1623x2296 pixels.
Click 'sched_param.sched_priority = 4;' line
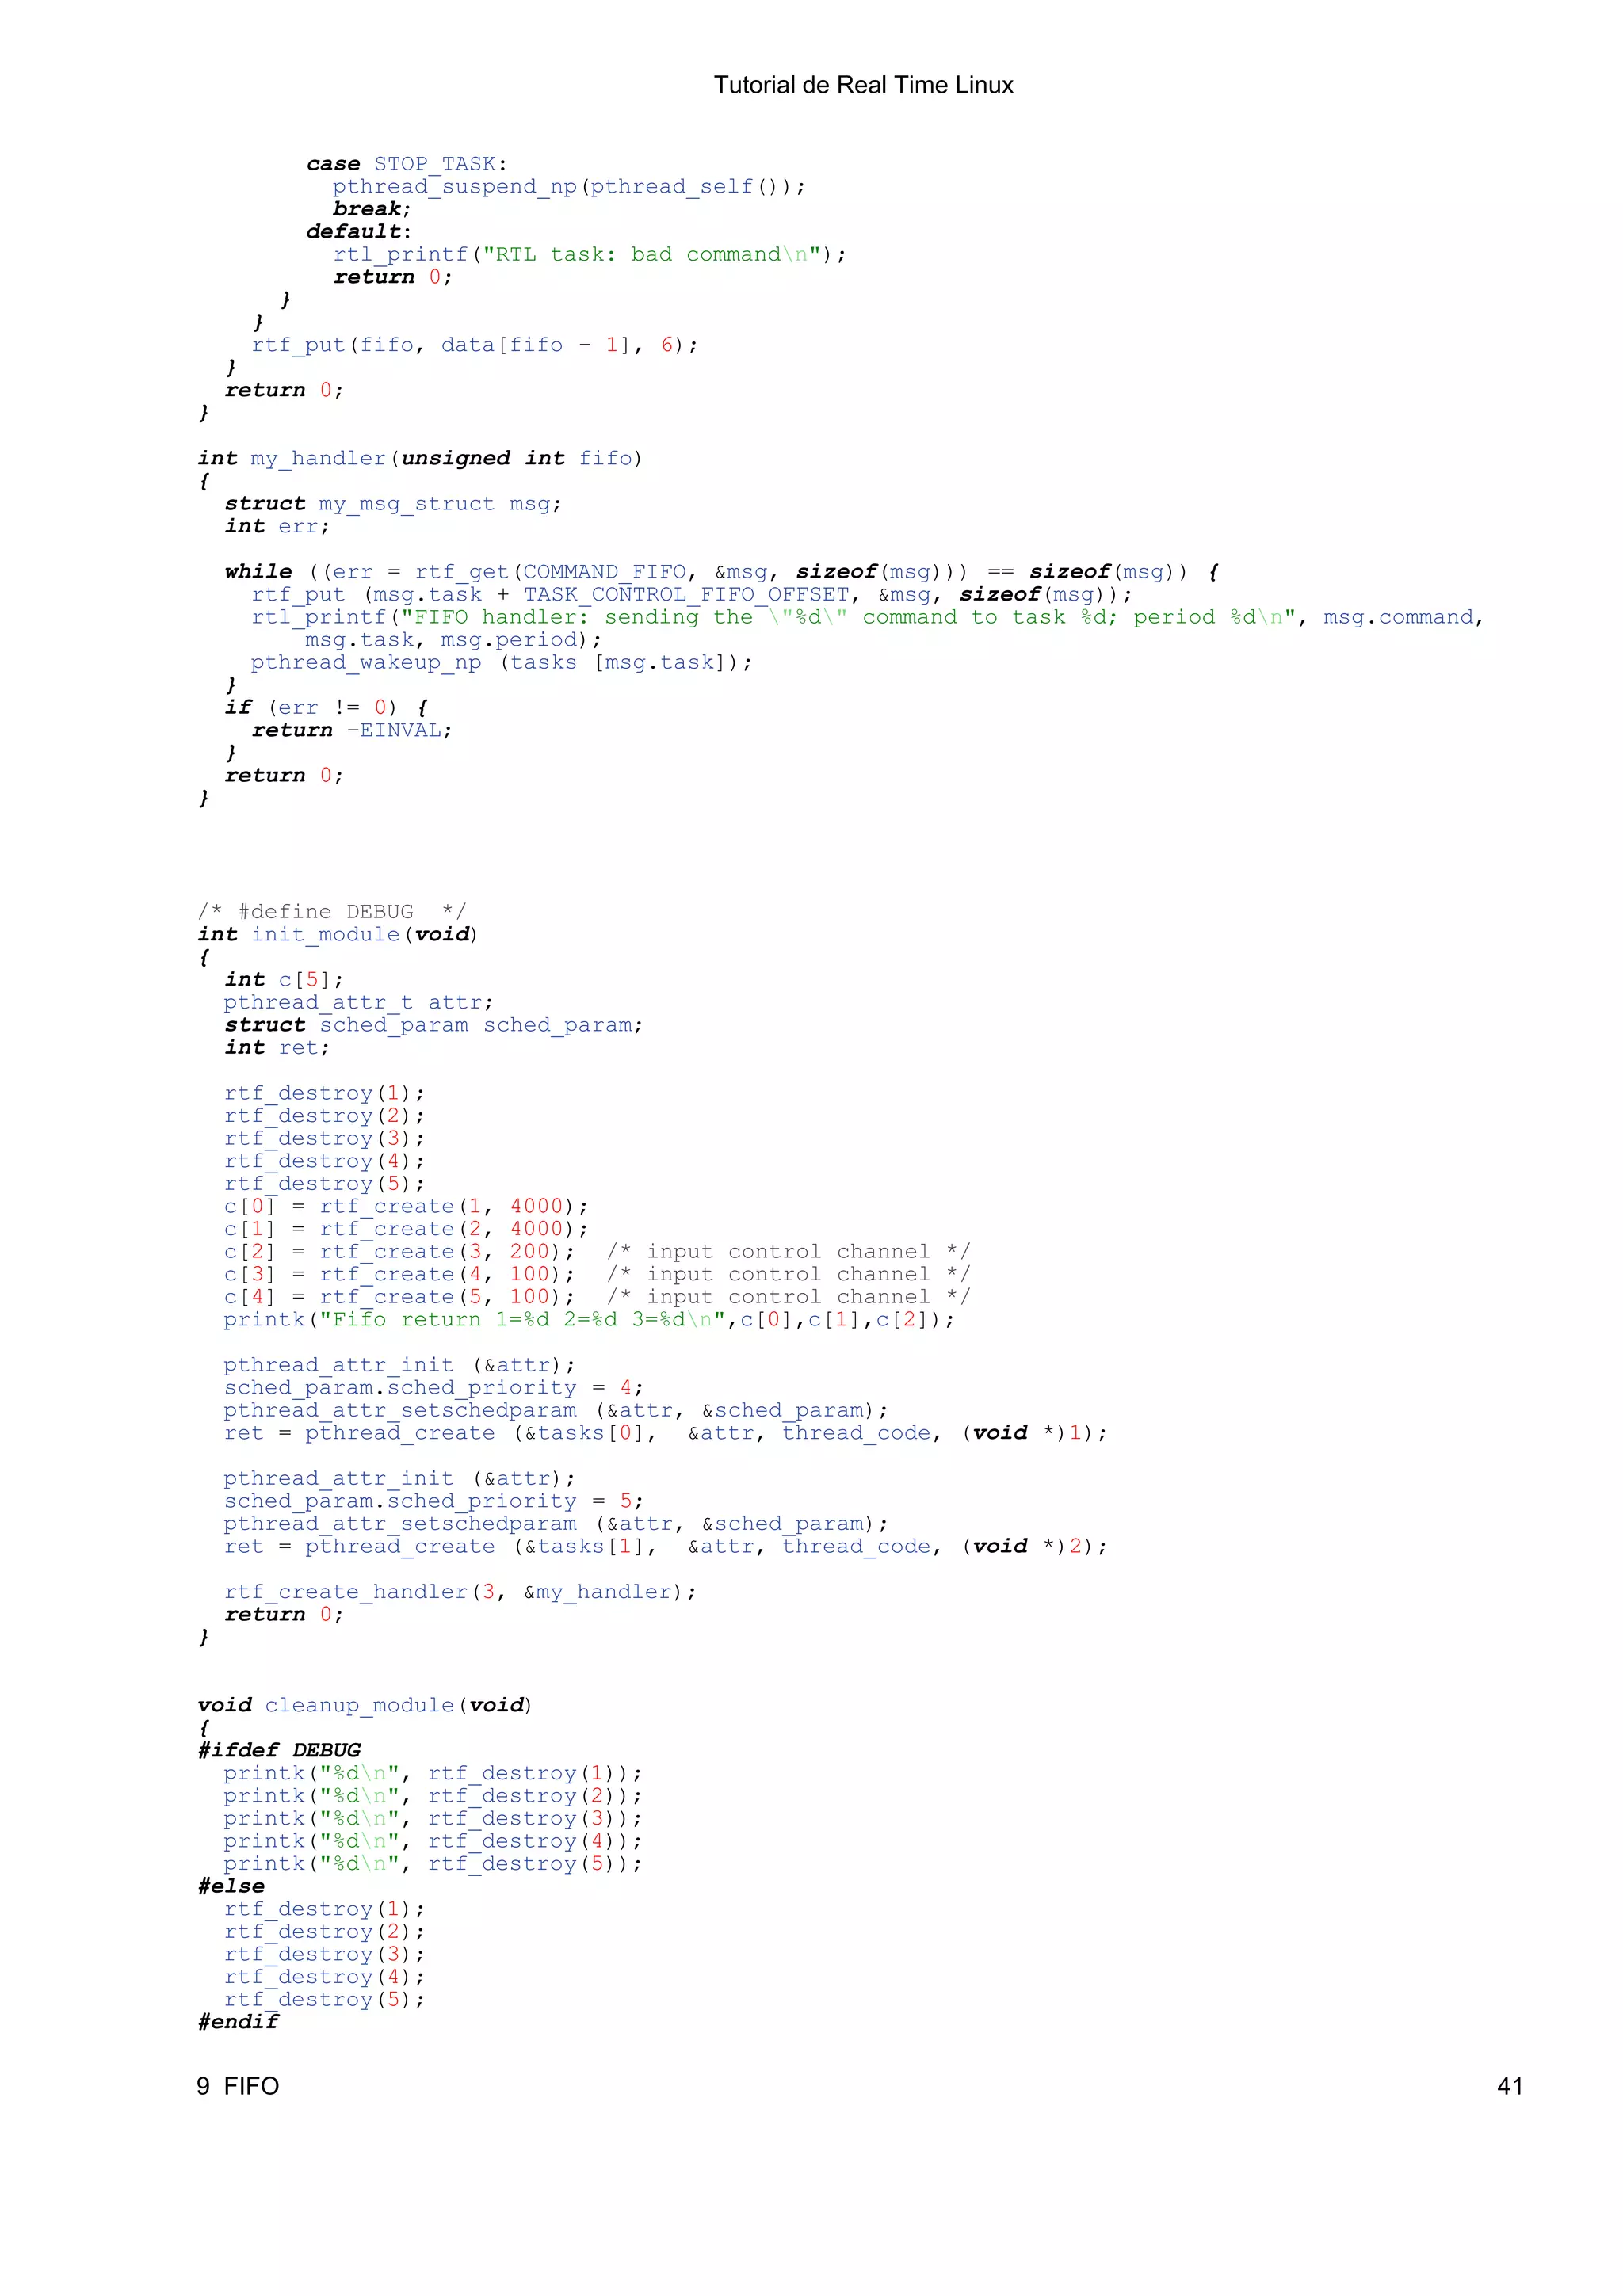[434, 1388]
